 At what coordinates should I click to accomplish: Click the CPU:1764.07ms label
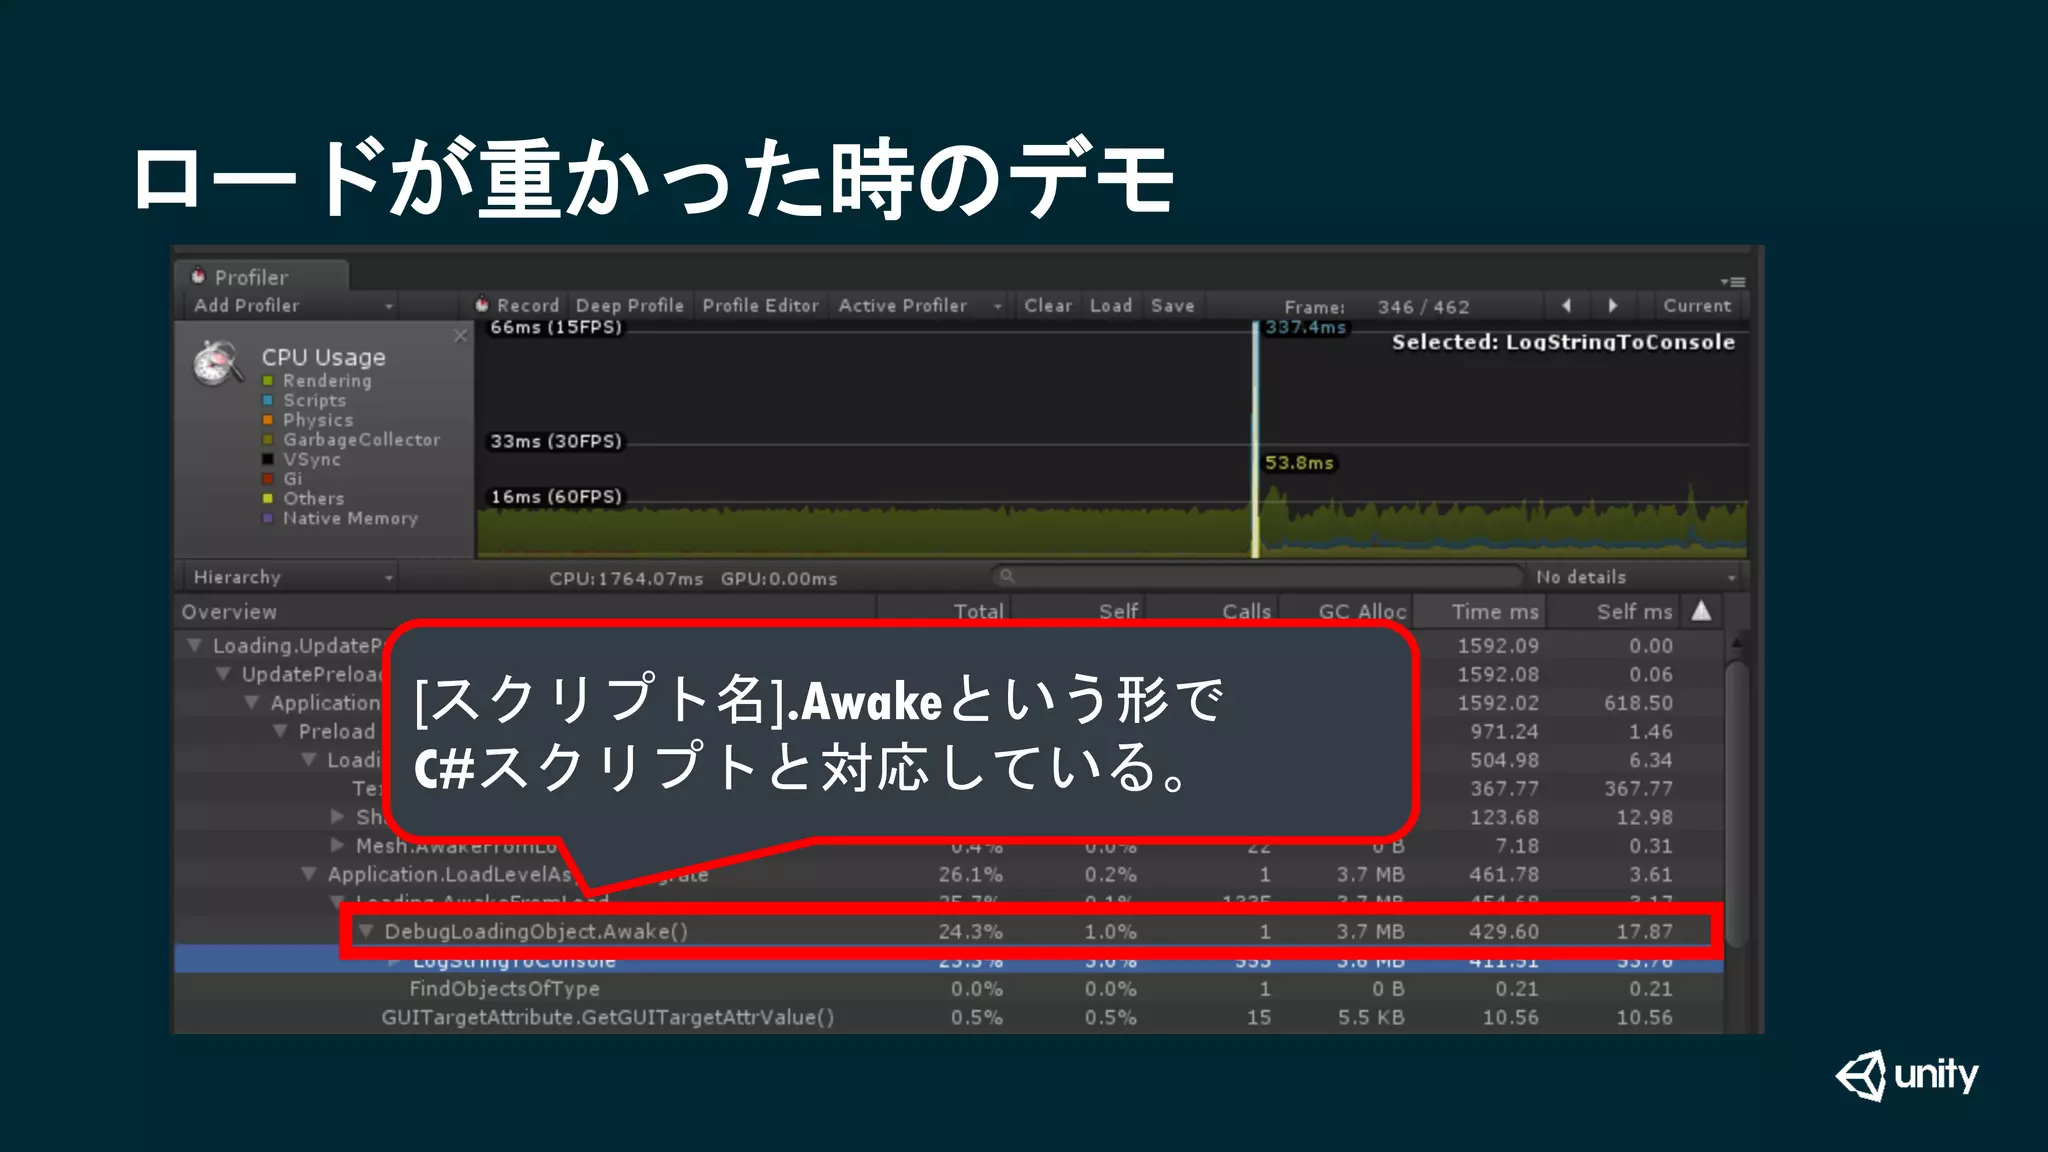pos(626,578)
